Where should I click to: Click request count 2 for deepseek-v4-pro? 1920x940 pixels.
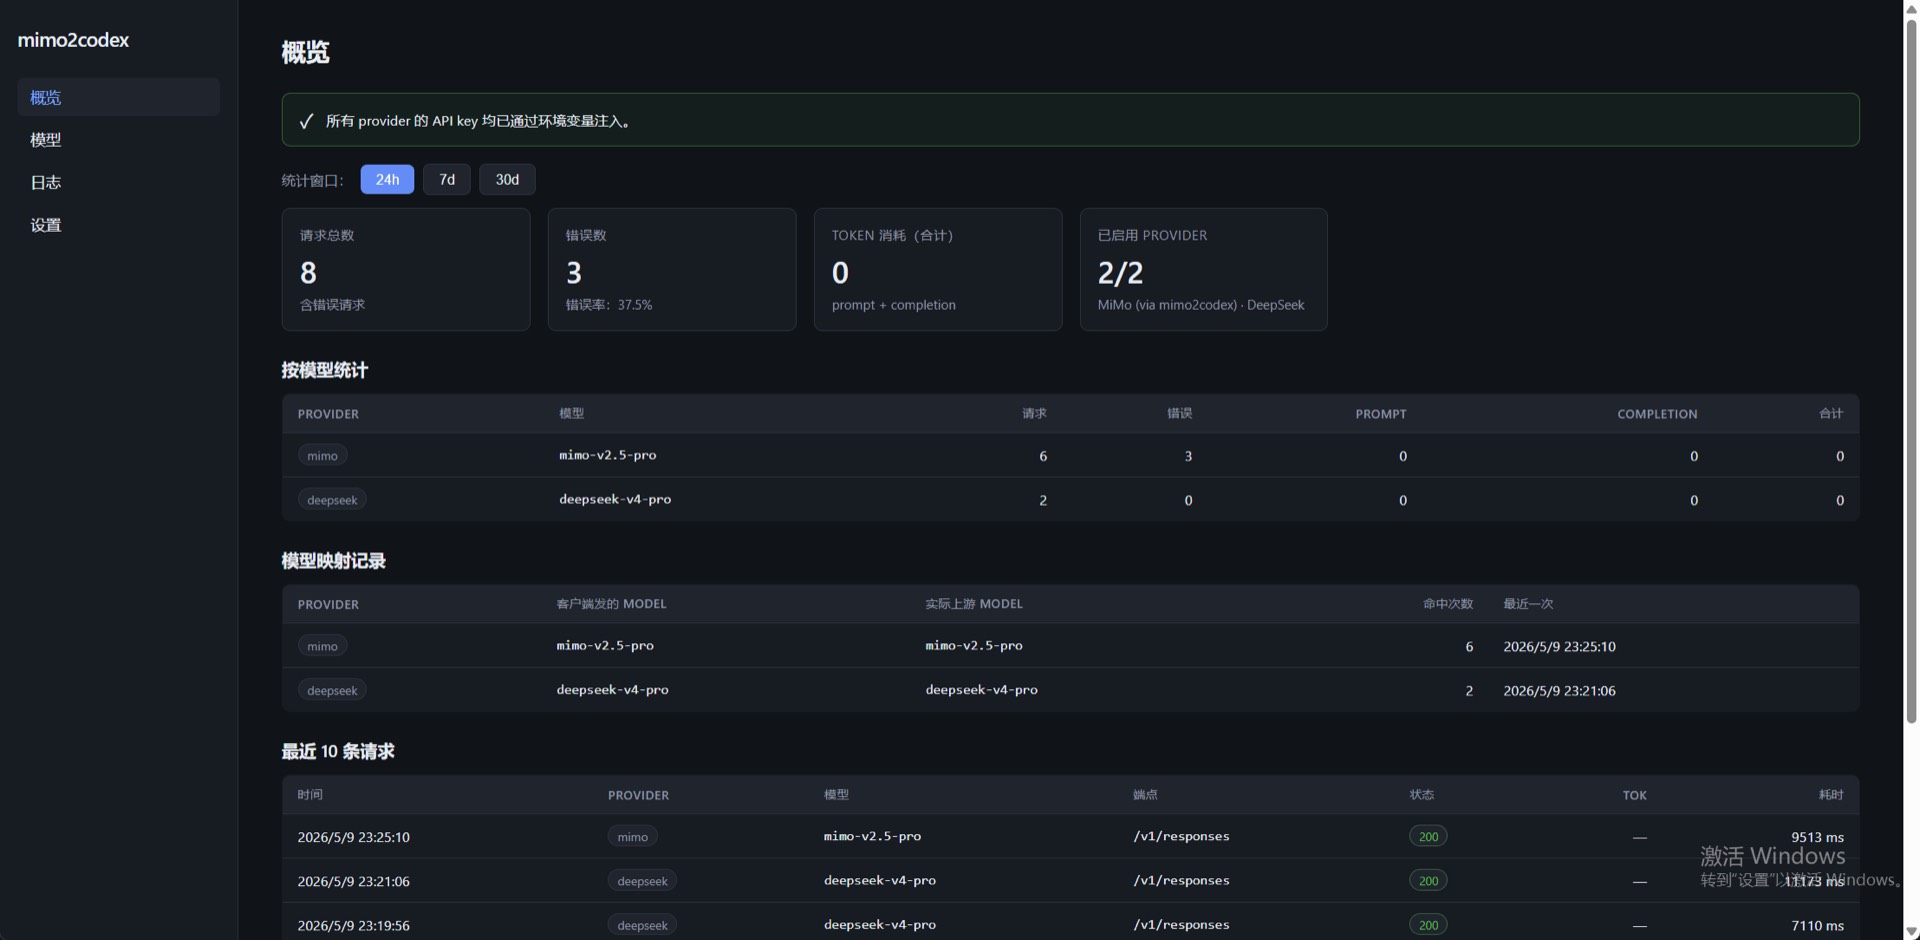tap(1043, 500)
